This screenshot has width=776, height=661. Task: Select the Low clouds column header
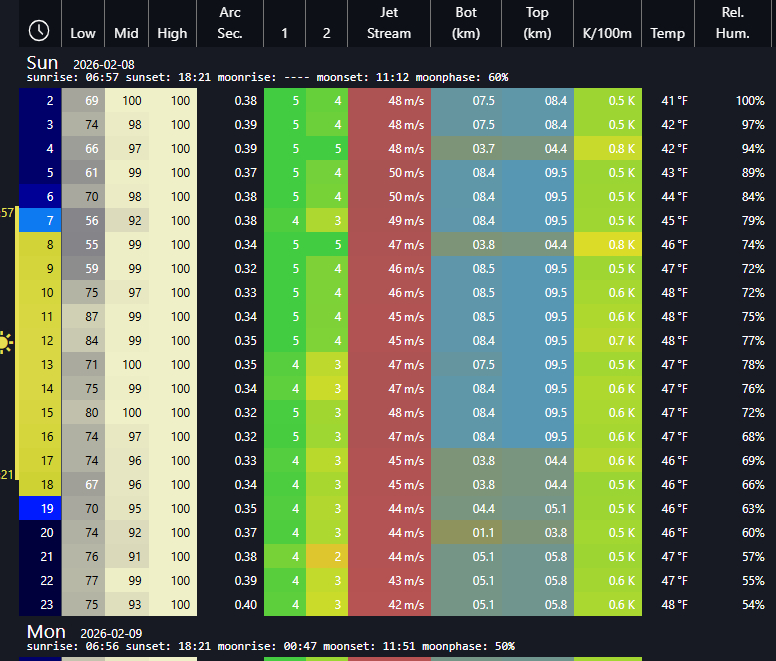click(x=83, y=33)
